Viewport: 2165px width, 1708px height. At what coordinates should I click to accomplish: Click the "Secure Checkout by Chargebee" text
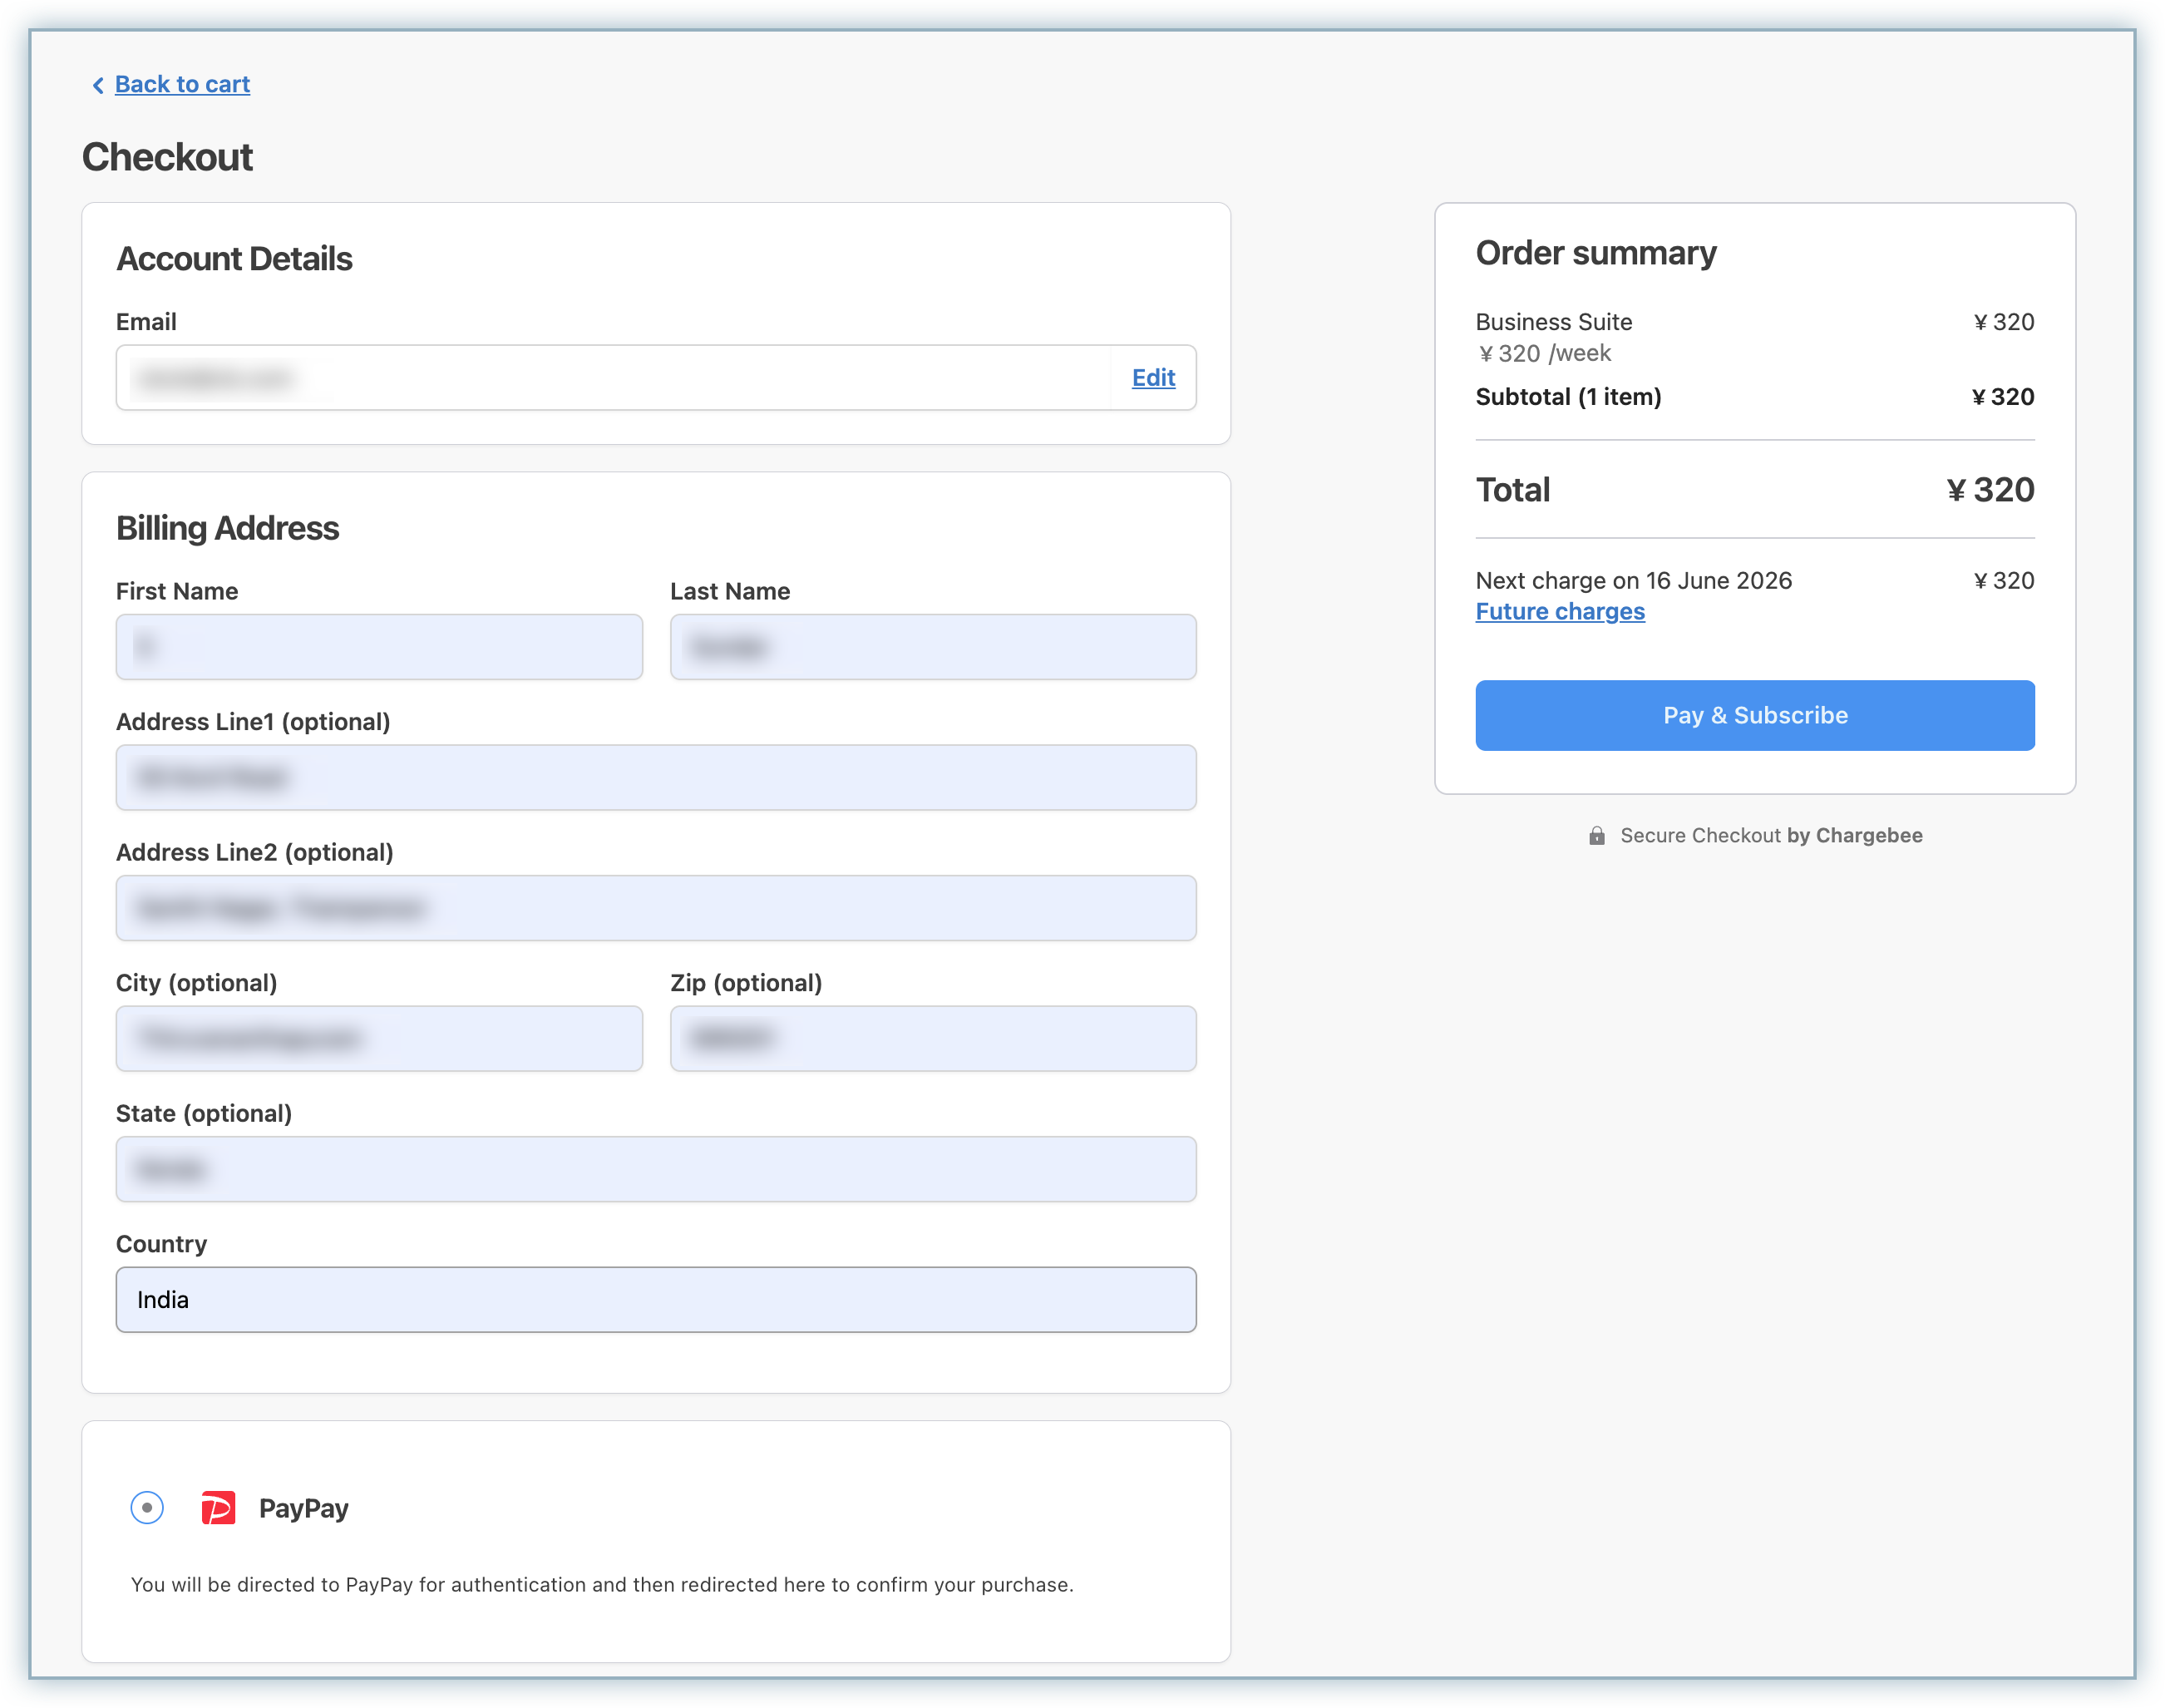click(1771, 835)
